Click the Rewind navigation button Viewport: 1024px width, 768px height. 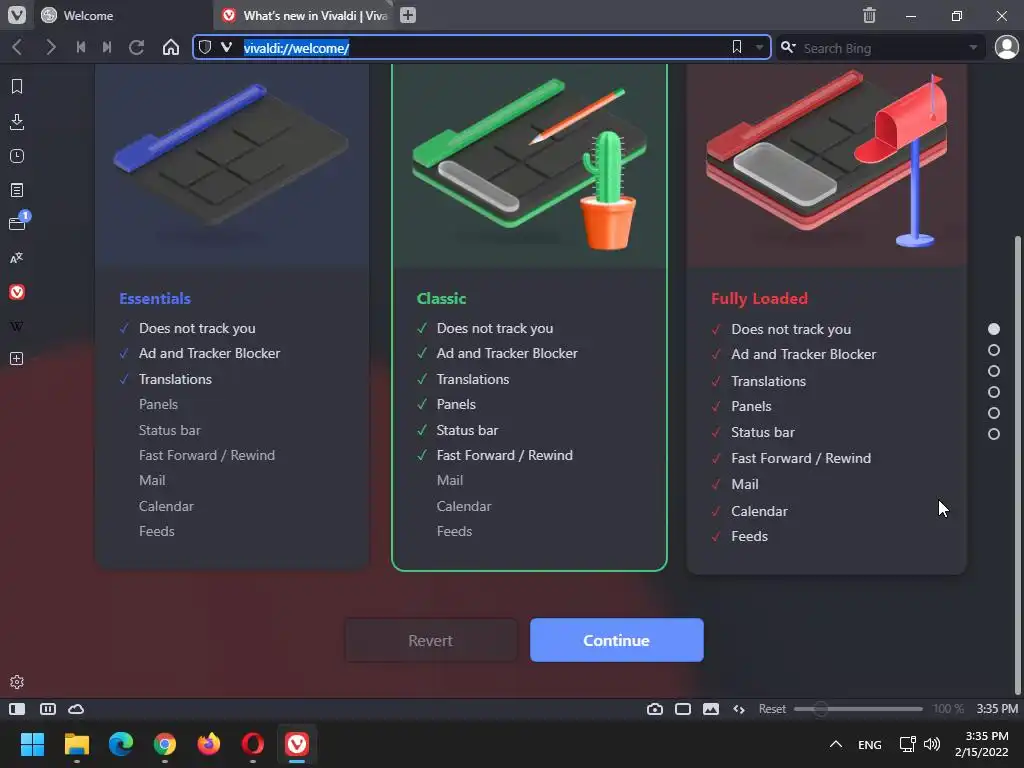81,48
